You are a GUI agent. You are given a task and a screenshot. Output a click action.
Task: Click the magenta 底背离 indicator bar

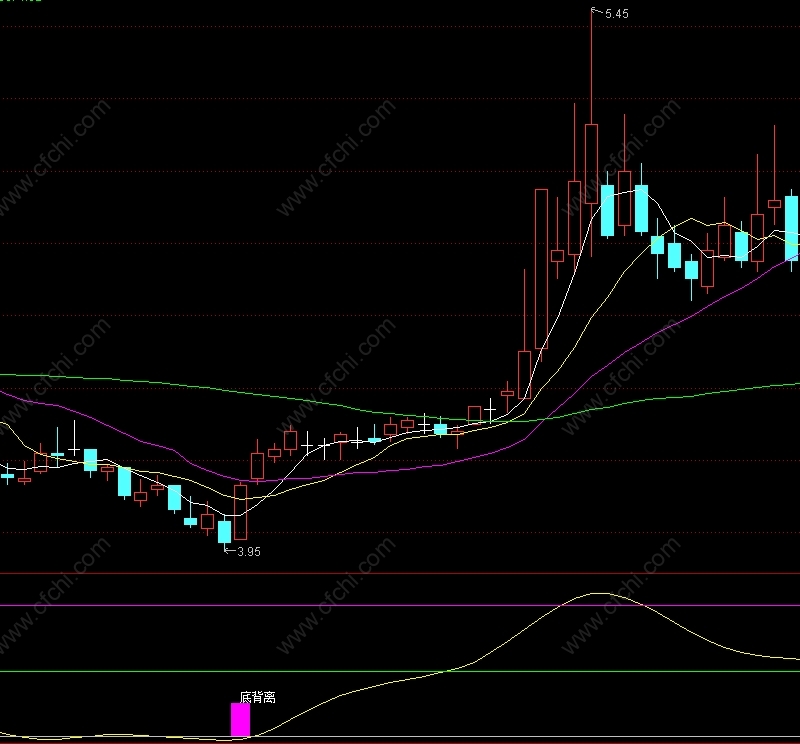point(240,720)
